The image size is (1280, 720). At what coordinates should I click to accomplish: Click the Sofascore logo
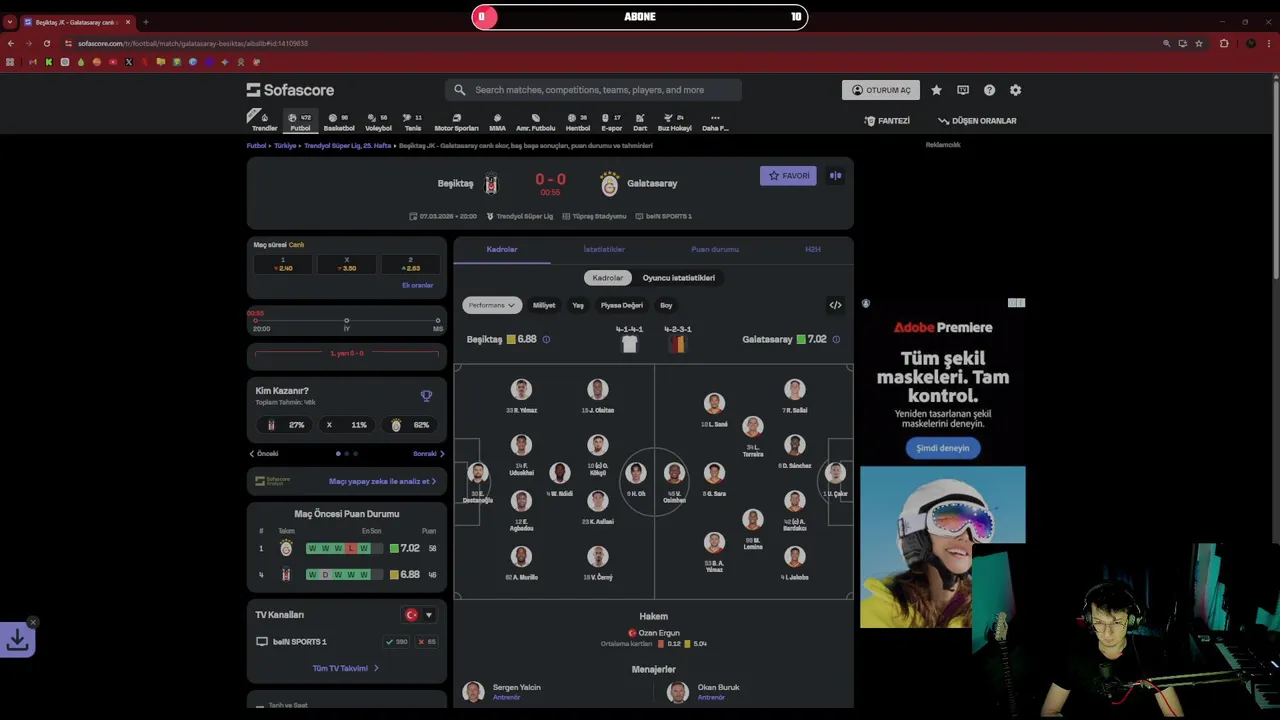pyautogui.click(x=290, y=90)
